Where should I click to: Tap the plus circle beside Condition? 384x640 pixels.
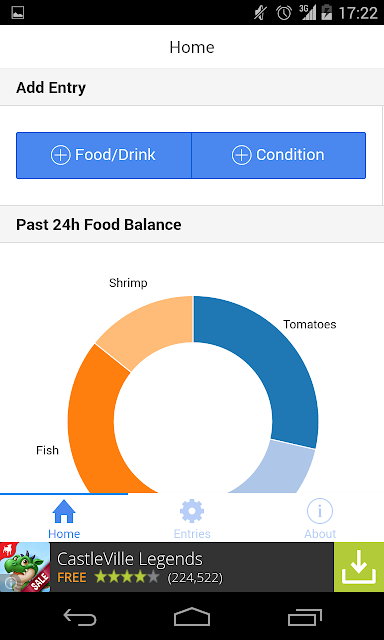(x=242, y=155)
